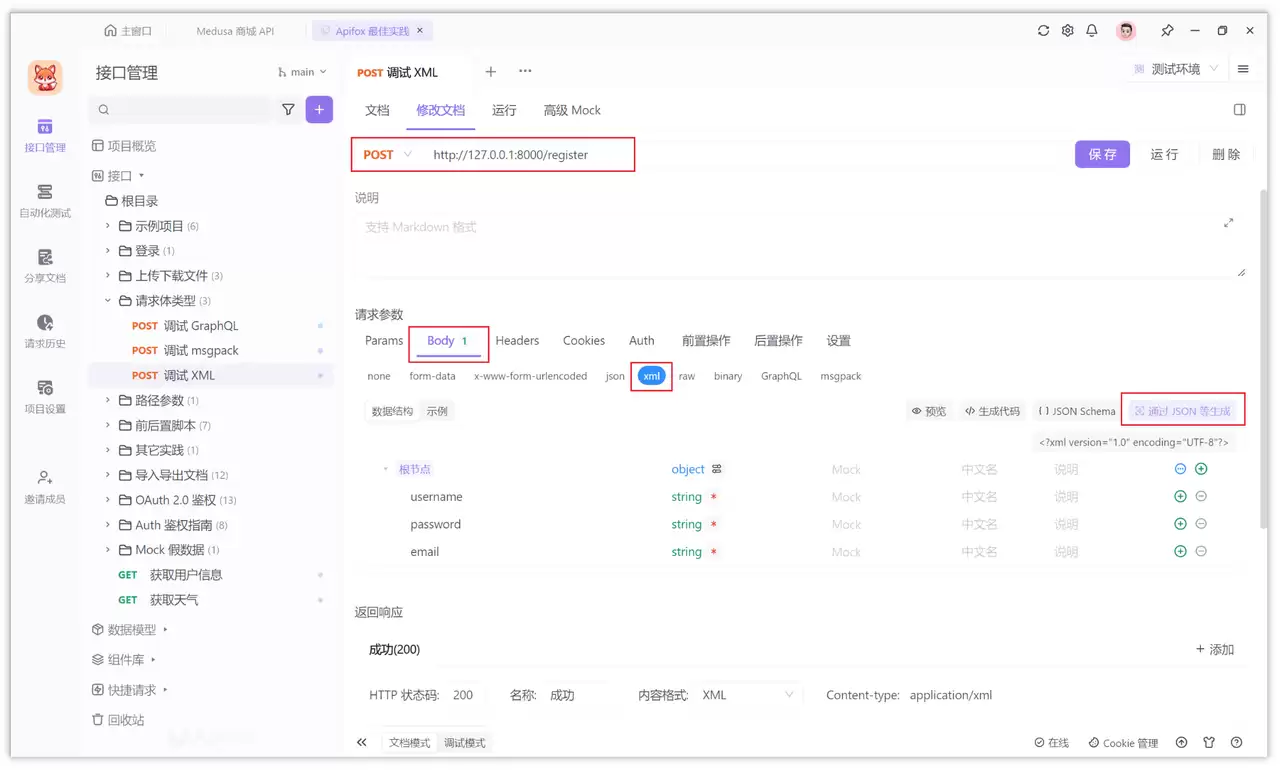
Task: Toggle 示例 view of body
Action: pyautogui.click(x=437, y=411)
